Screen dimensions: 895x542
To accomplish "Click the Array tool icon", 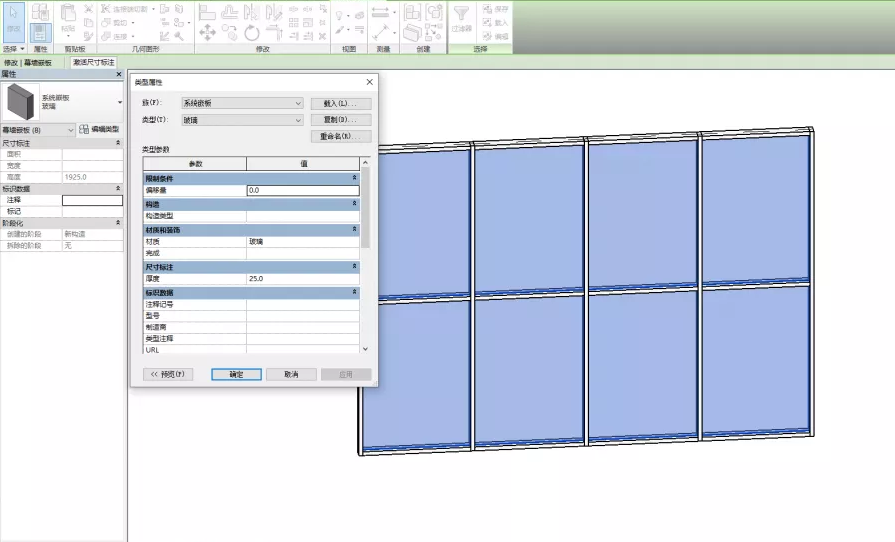I will [293, 23].
